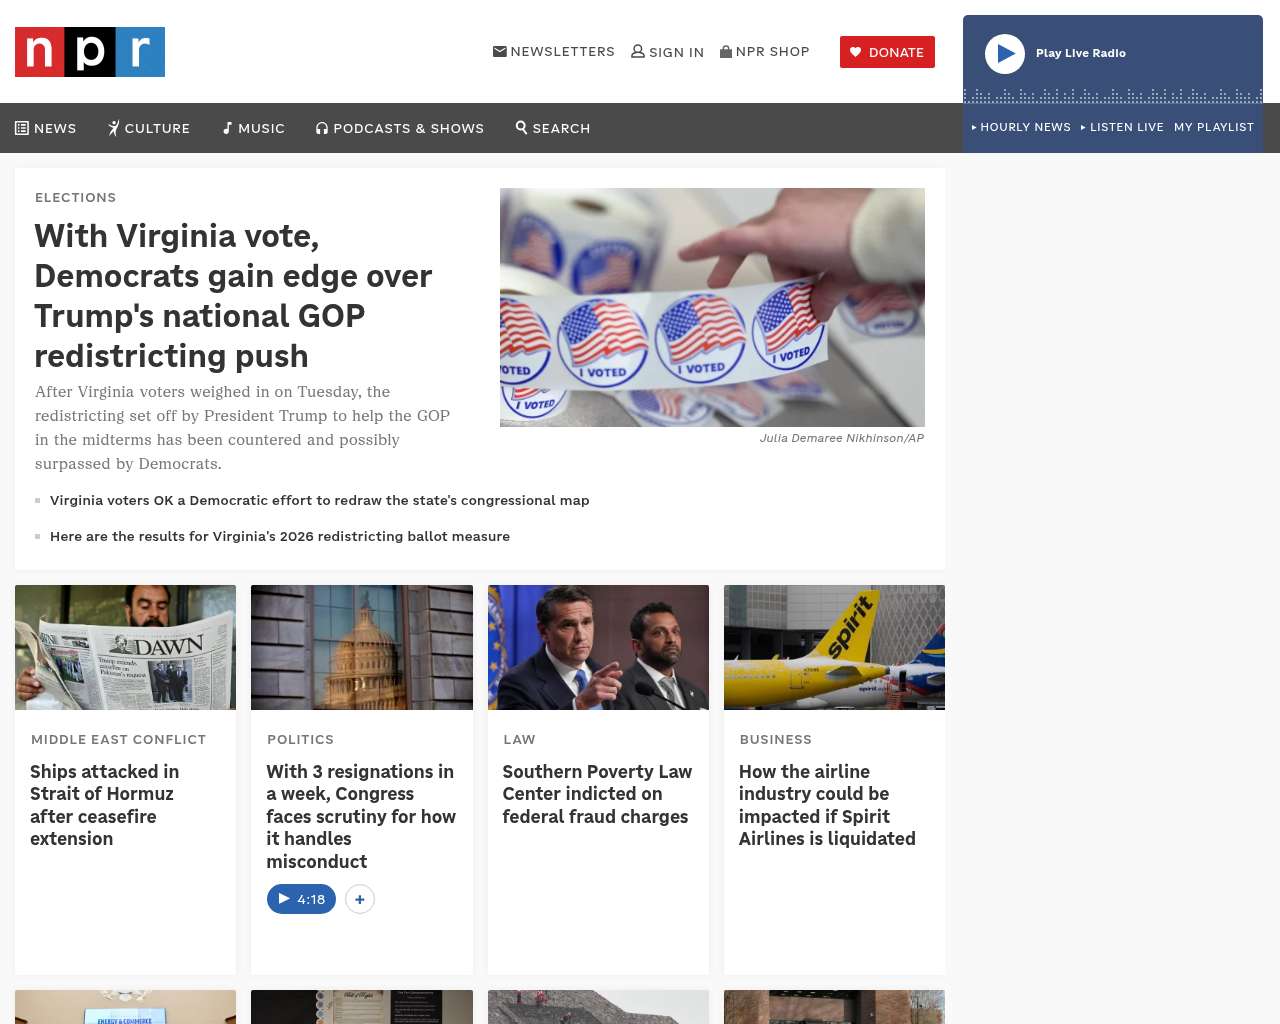Open Search via the magnifier icon
1280x1024 pixels.
[x=553, y=128]
